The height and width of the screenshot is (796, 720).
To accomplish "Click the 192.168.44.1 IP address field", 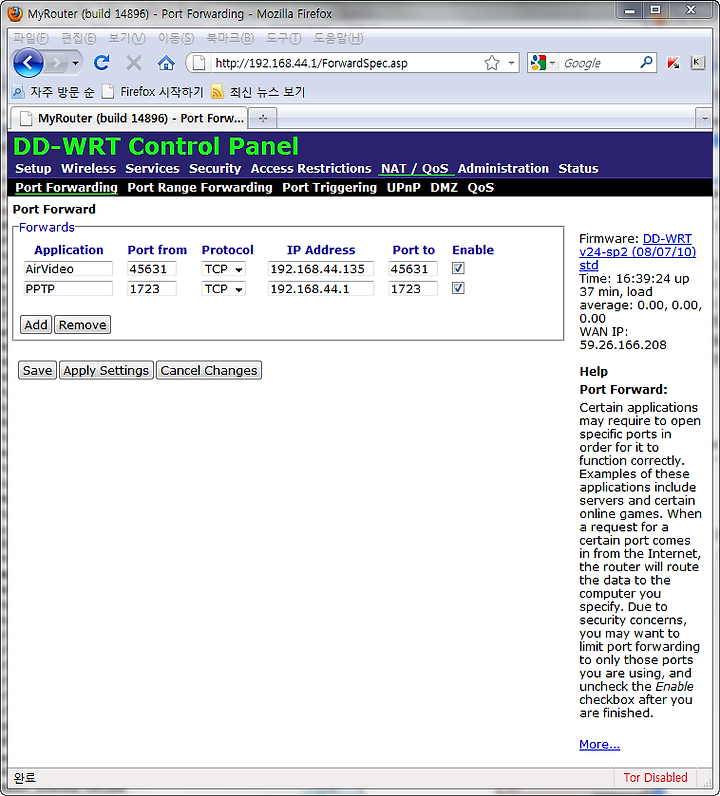I will (x=321, y=289).
